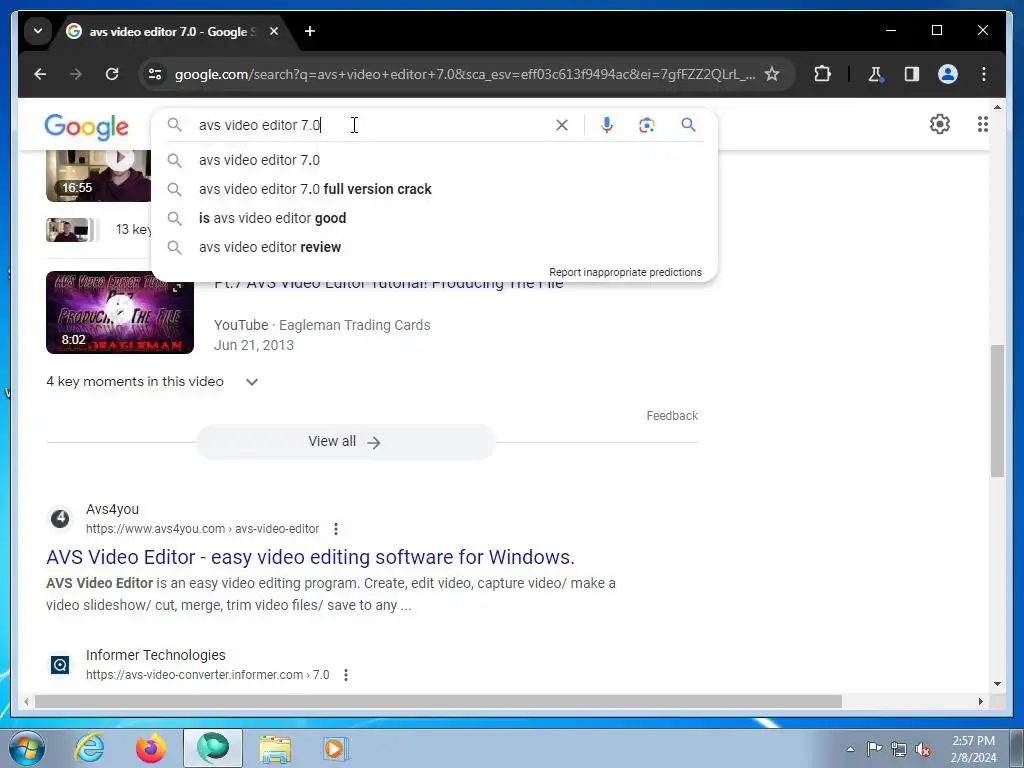Viewport: 1024px width, 768px height.
Task: Click Report inappropriate predictions
Action: pos(625,272)
